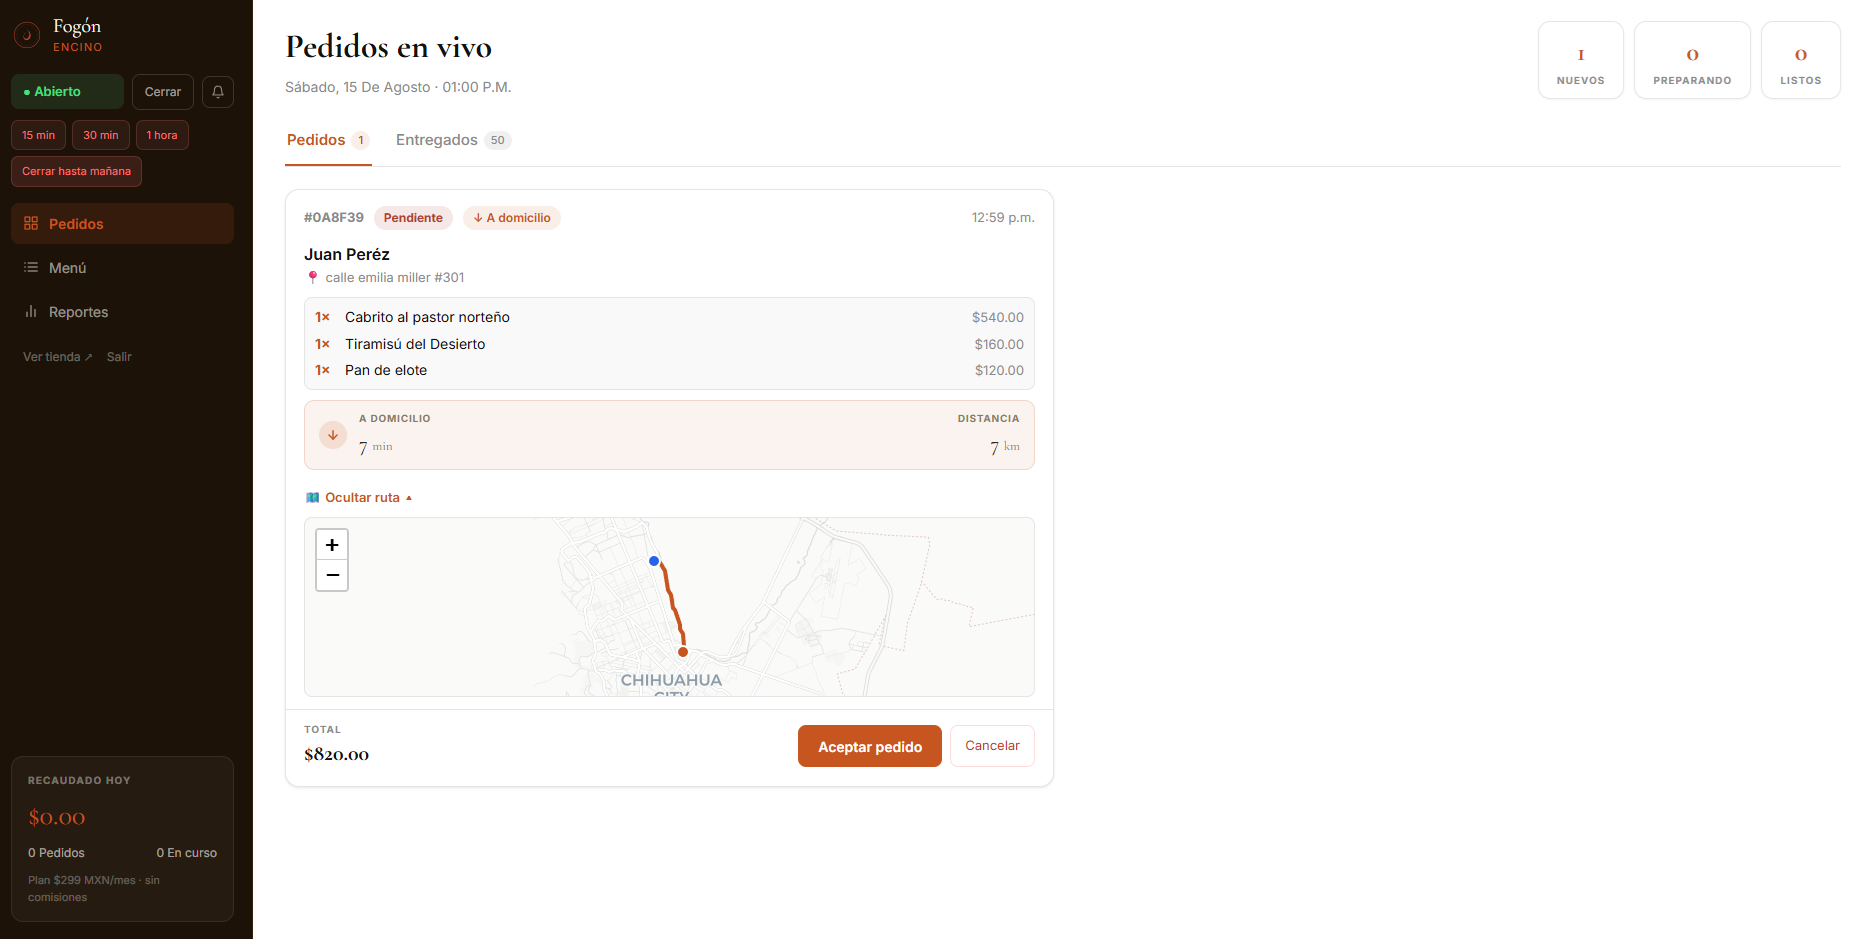Go to Pedidos in sidebar navigation
The width and height of the screenshot is (1866, 939).
click(x=122, y=224)
